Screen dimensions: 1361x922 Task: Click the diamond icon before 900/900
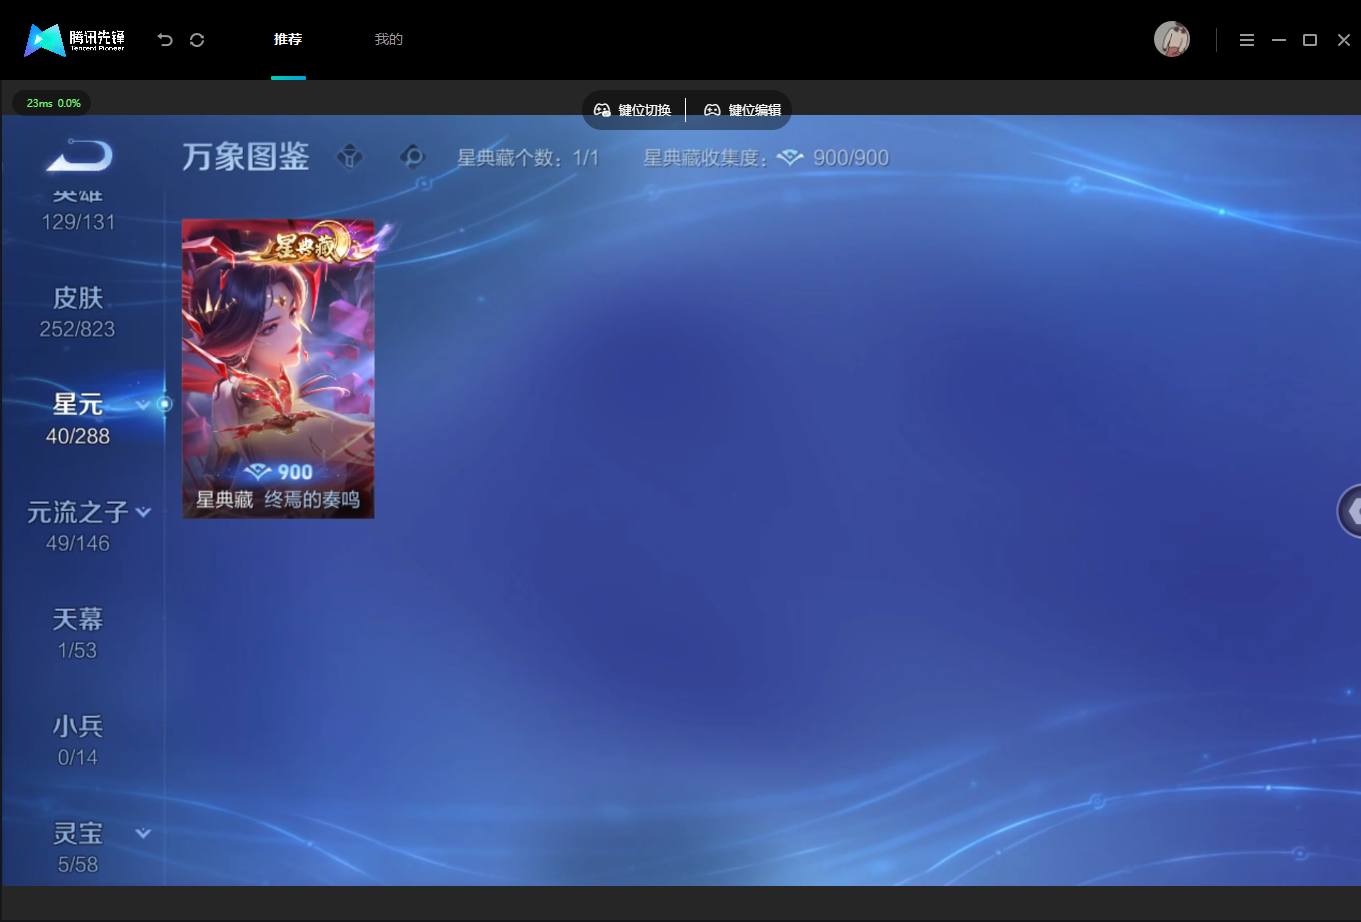pyautogui.click(x=791, y=158)
